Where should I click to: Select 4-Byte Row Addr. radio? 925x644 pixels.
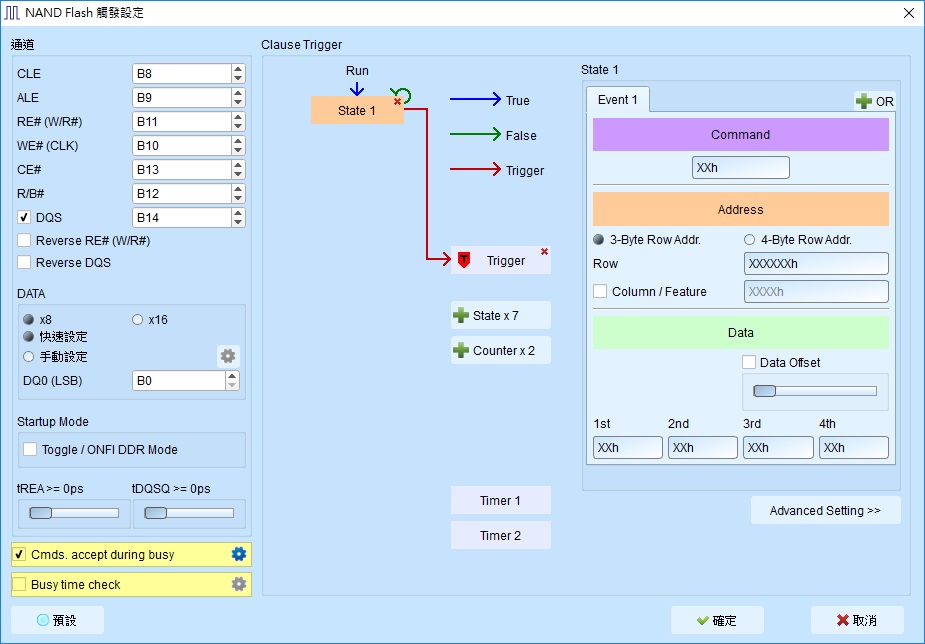click(749, 239)
